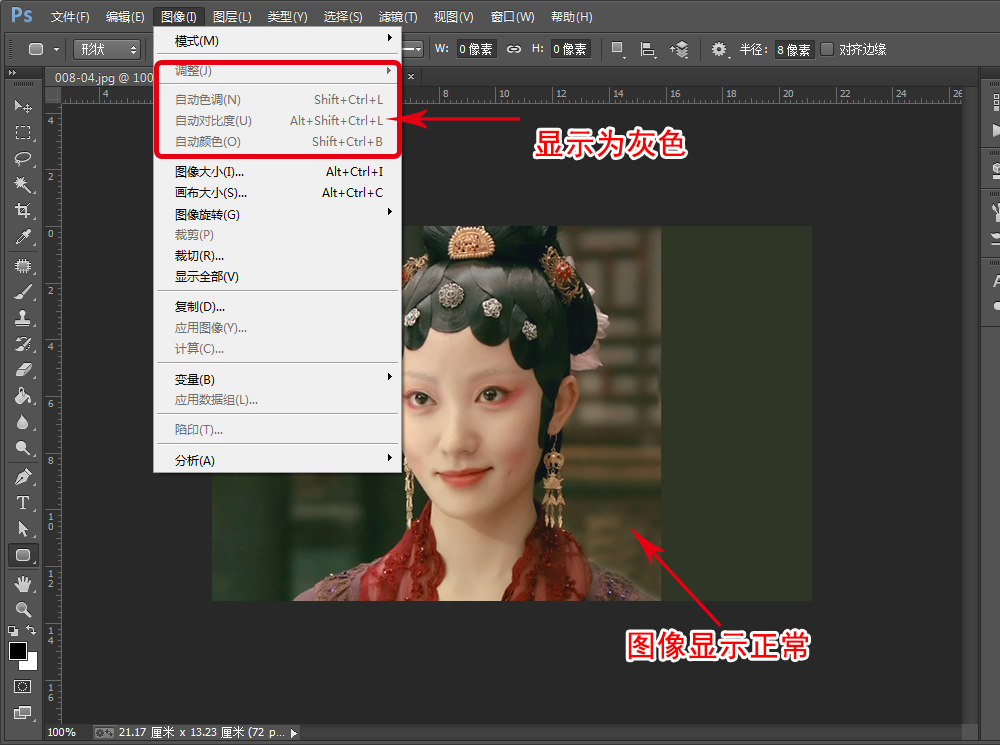Image resolution: width=1000 pixels, height=745 pixels.
Task: Select the History Brush tool
Action: [x=23, y=344]
